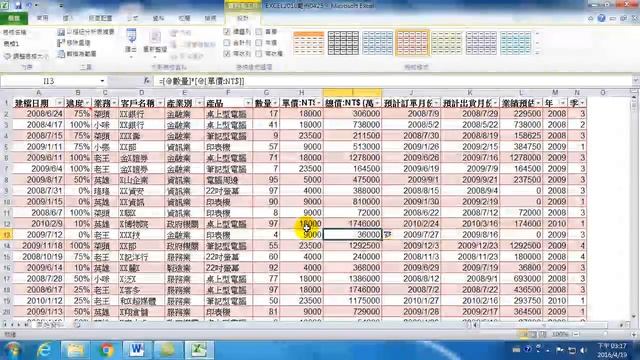Click 轉換為範圍 convert to range label
This screenshot has height=360, width=640.
point(82,53)
